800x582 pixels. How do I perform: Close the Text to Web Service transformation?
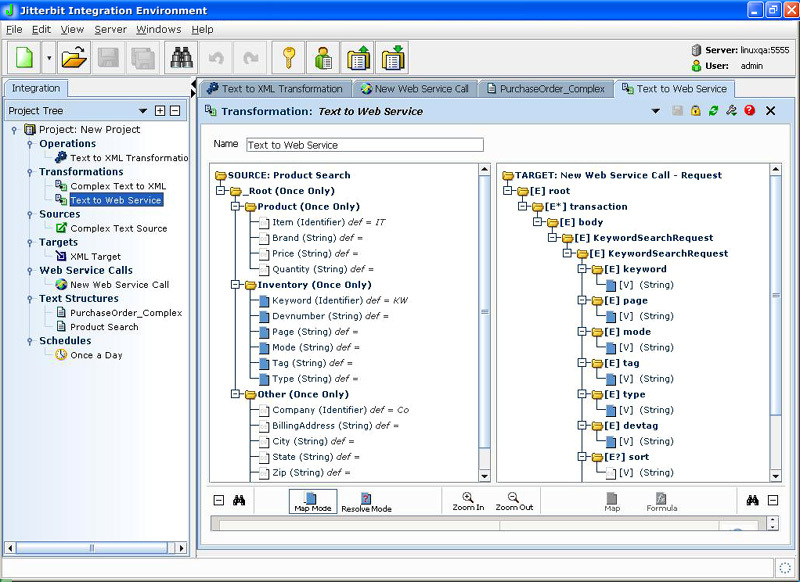point(770,111)
